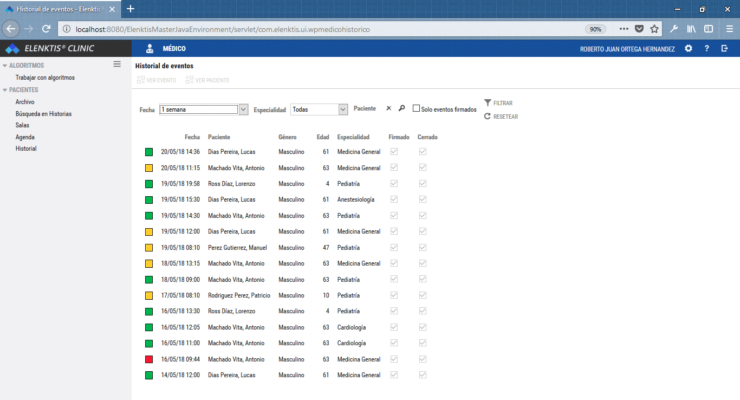Toggle the sidebar with the hamburger icon

point(117,65)
